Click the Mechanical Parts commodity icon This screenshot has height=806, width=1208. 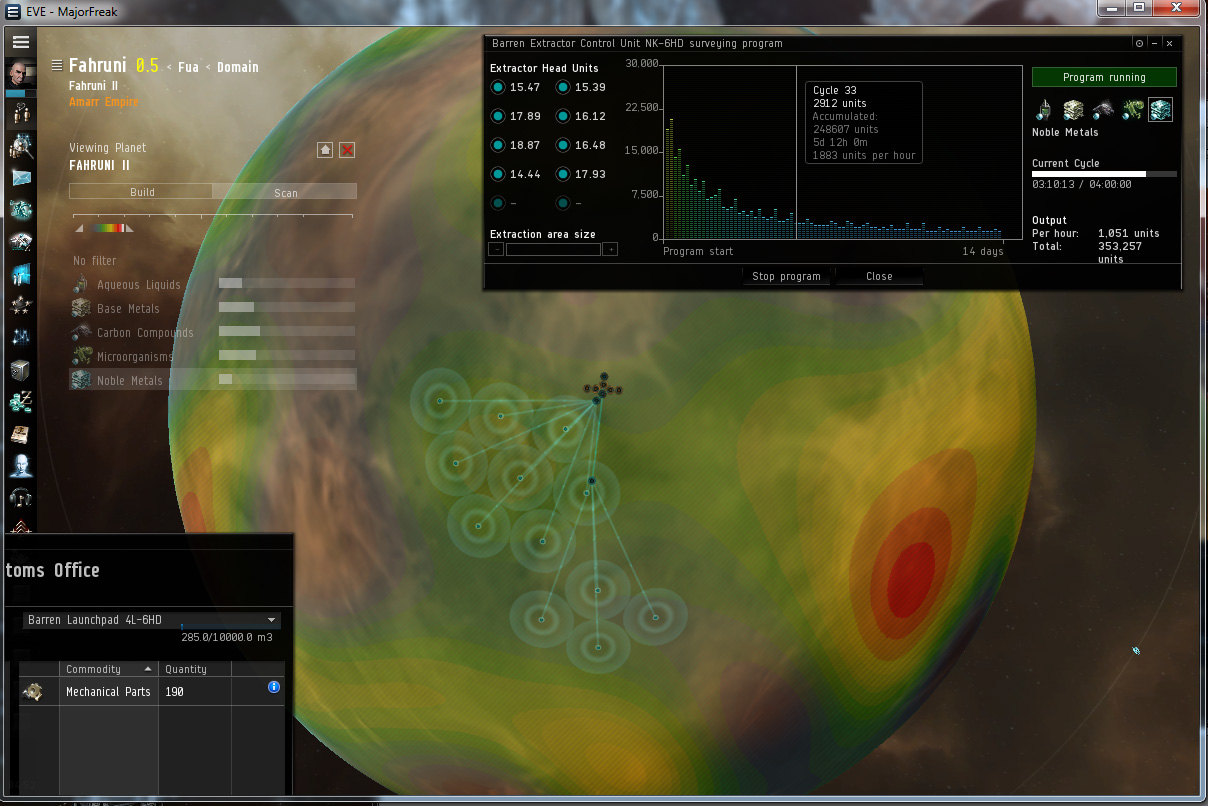pos(33,691)
